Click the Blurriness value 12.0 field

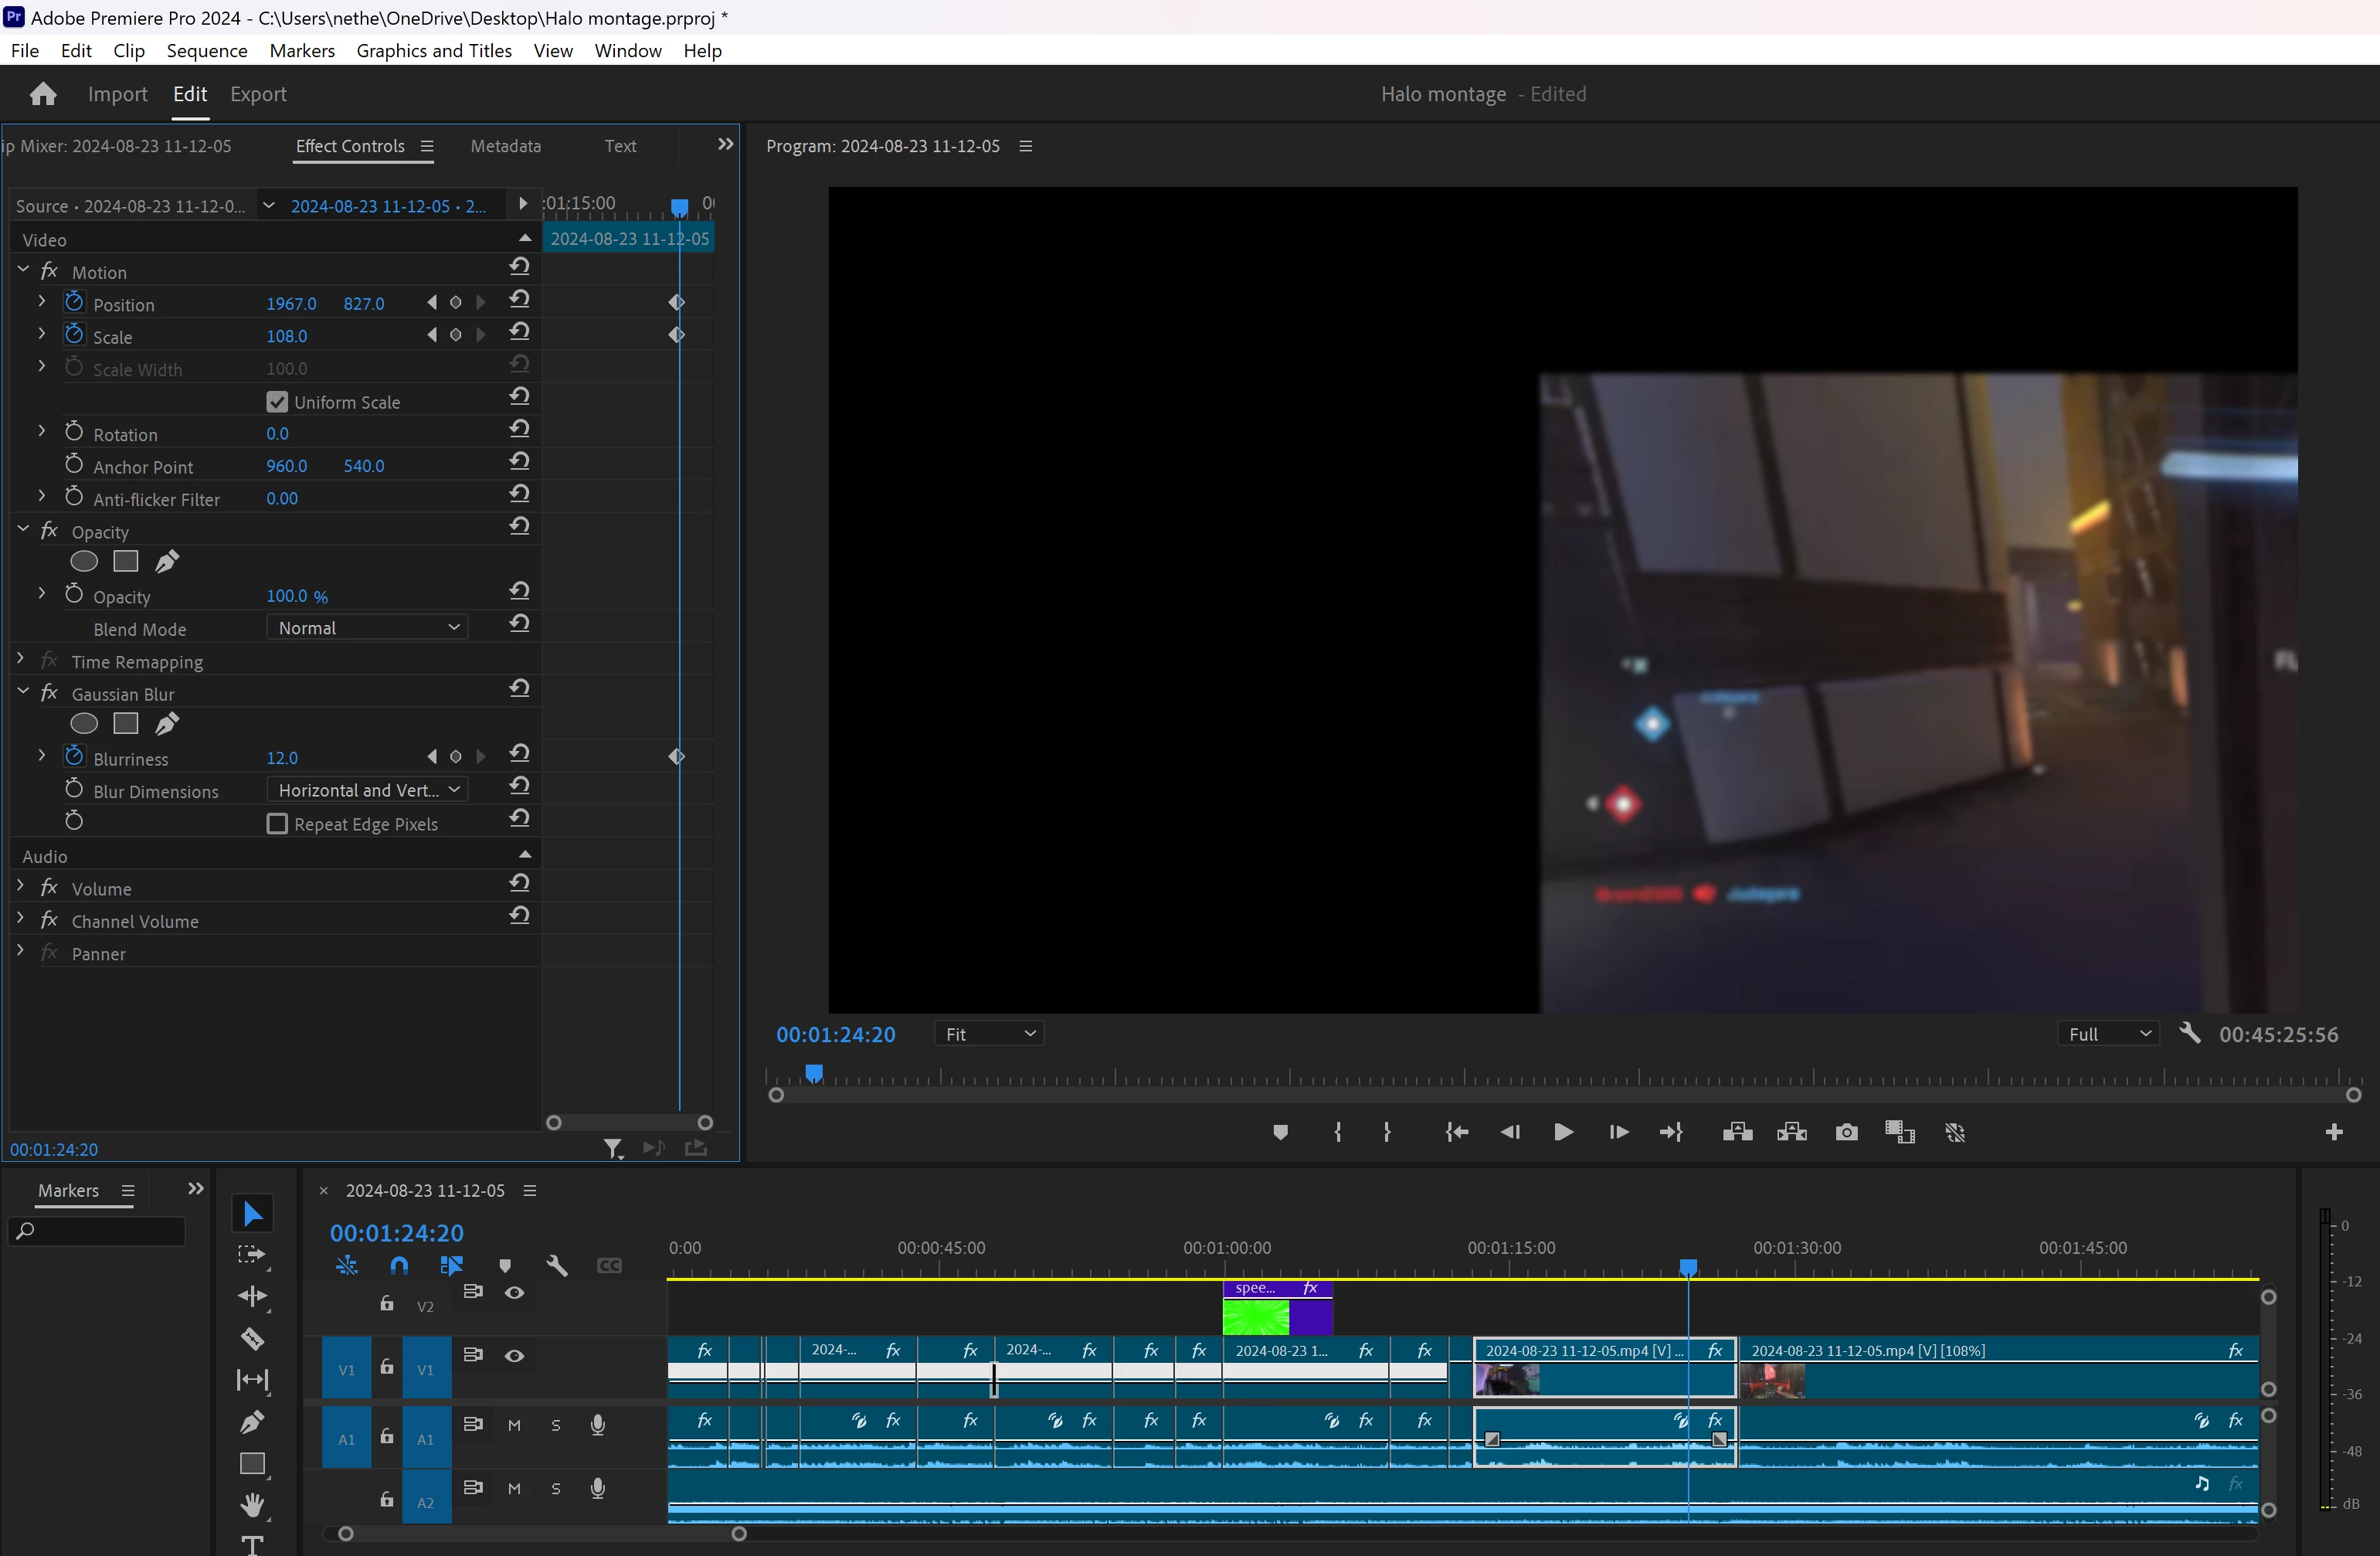click(x=282, y=758)
